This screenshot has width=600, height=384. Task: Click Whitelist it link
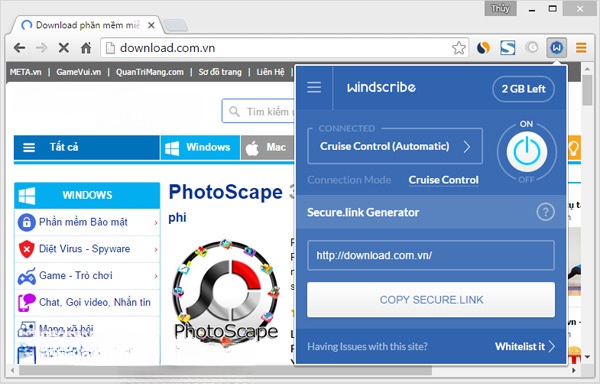[524, 347]
